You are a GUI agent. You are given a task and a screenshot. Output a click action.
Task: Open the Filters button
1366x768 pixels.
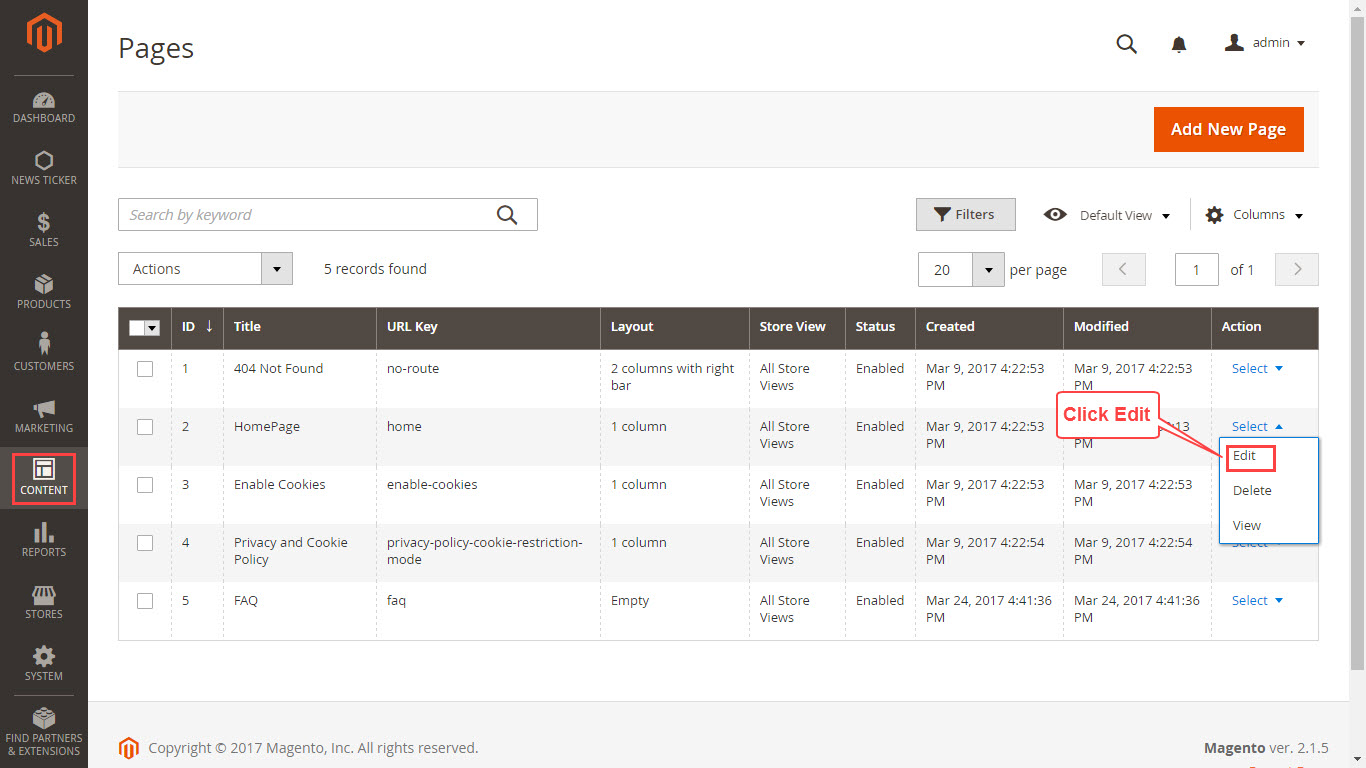(966, 214)
